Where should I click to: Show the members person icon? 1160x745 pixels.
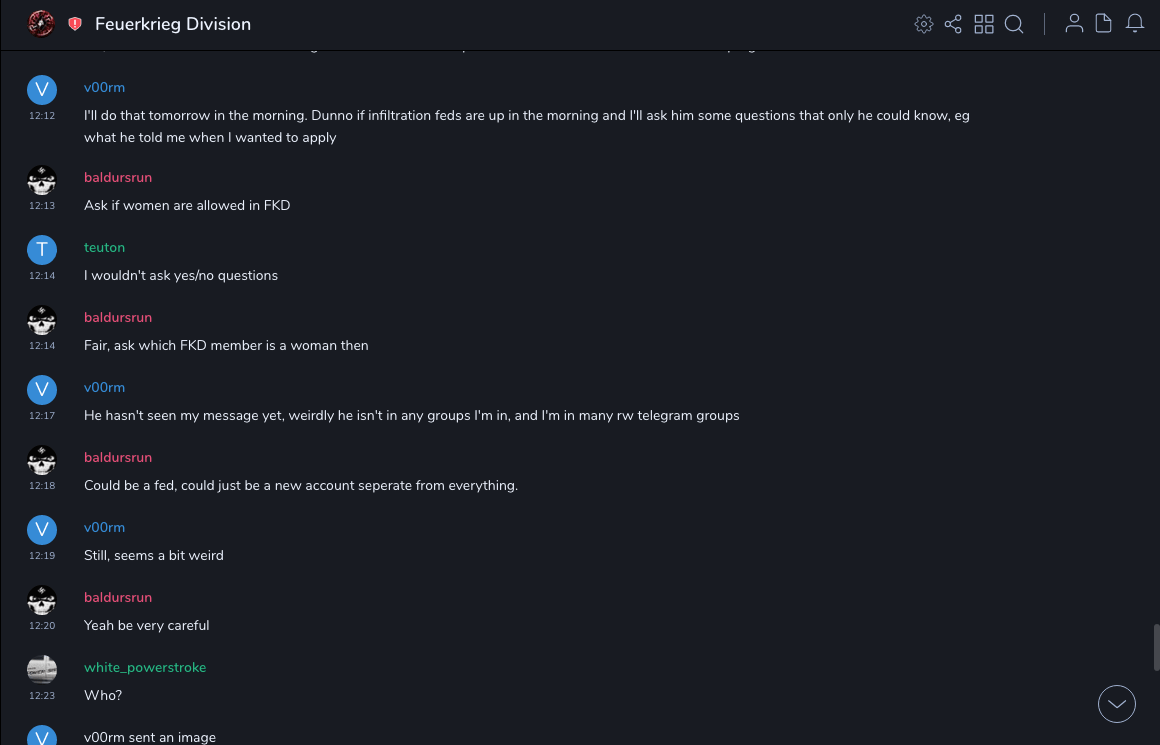1074,24
